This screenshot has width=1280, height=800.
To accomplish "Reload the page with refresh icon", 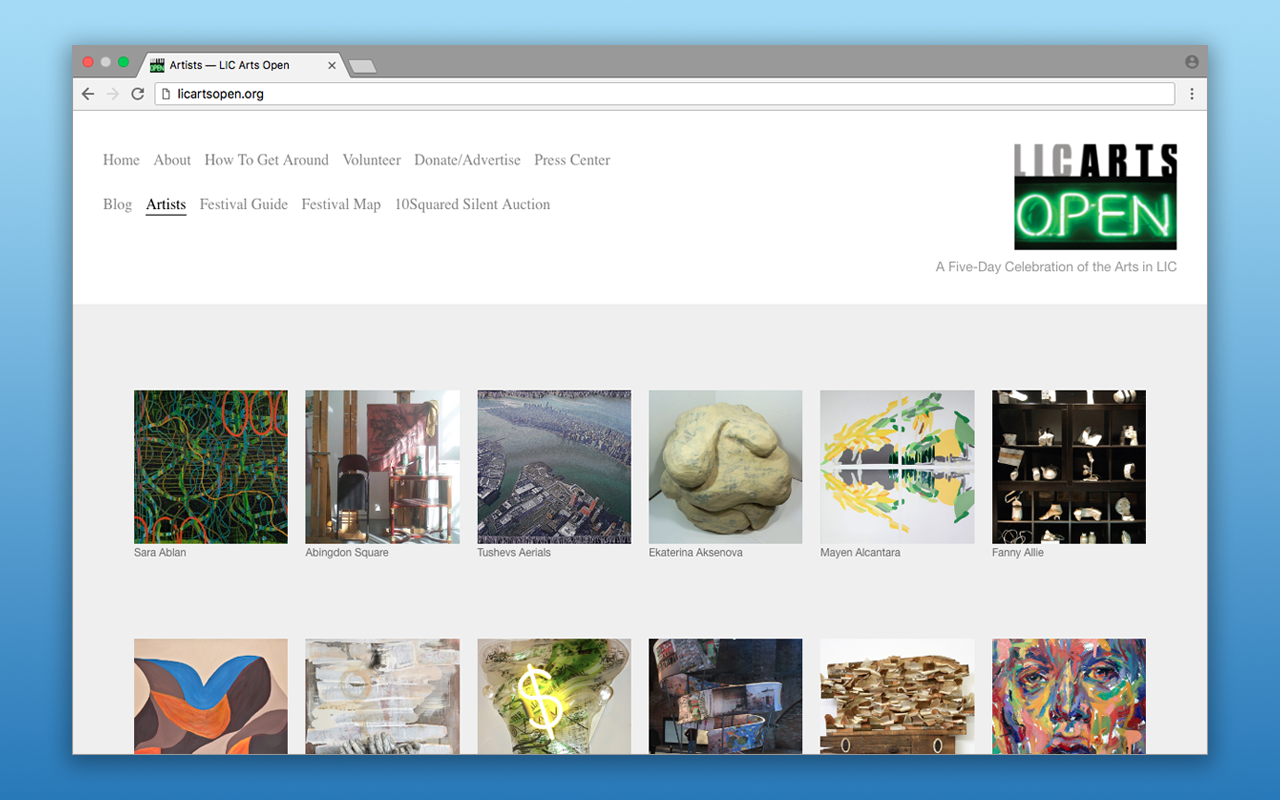I will coord(138,94).
